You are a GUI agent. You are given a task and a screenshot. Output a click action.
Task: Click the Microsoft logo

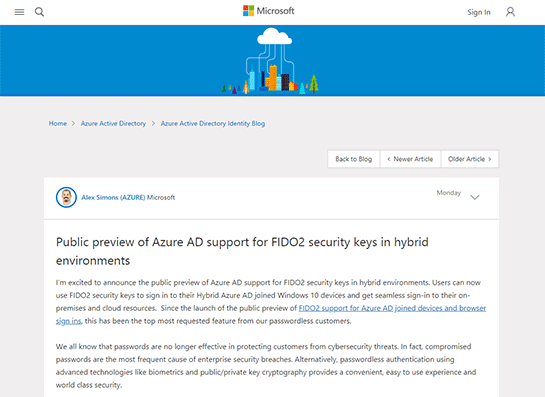point(269,11)
